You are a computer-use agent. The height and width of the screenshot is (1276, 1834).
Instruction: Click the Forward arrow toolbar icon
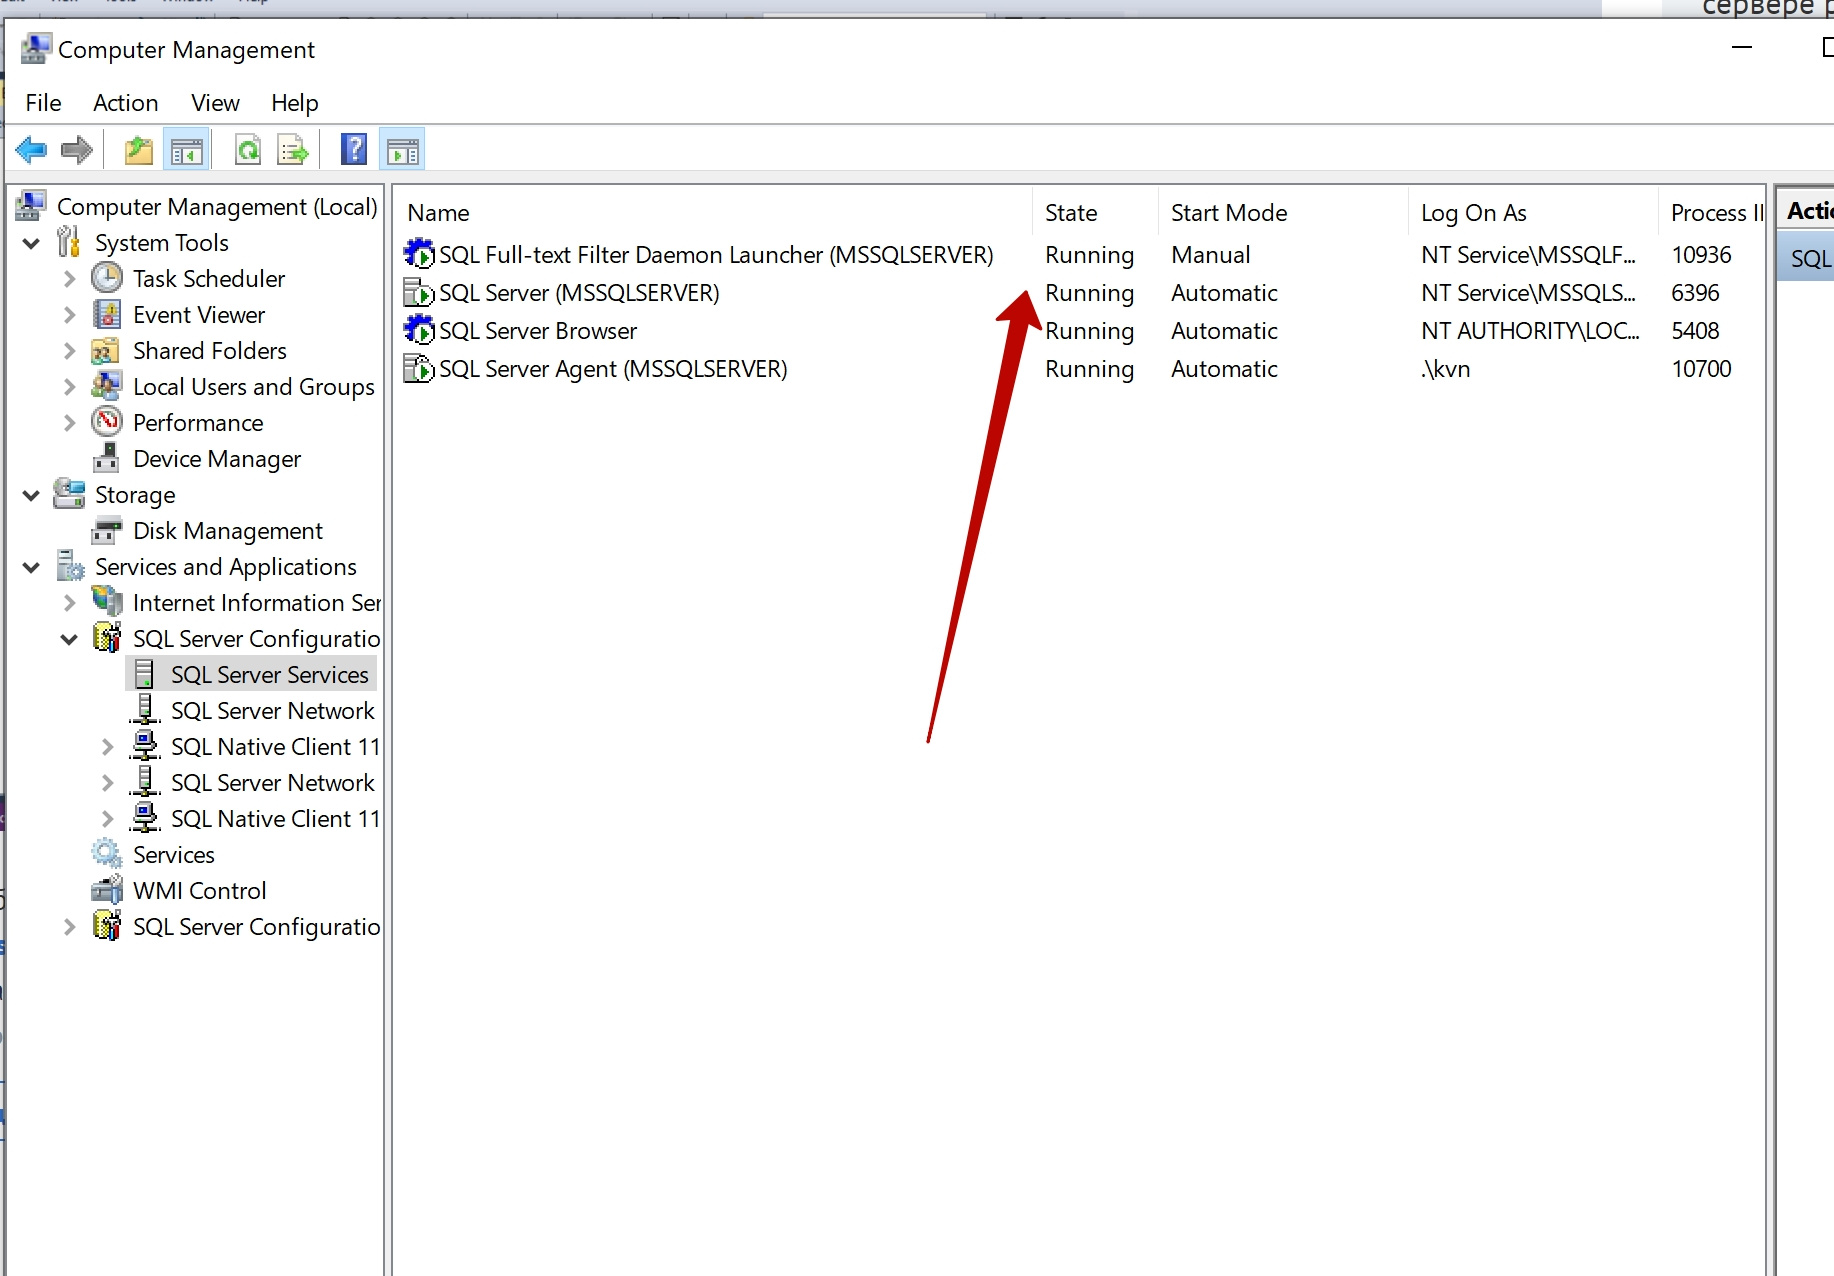(77, 151)
